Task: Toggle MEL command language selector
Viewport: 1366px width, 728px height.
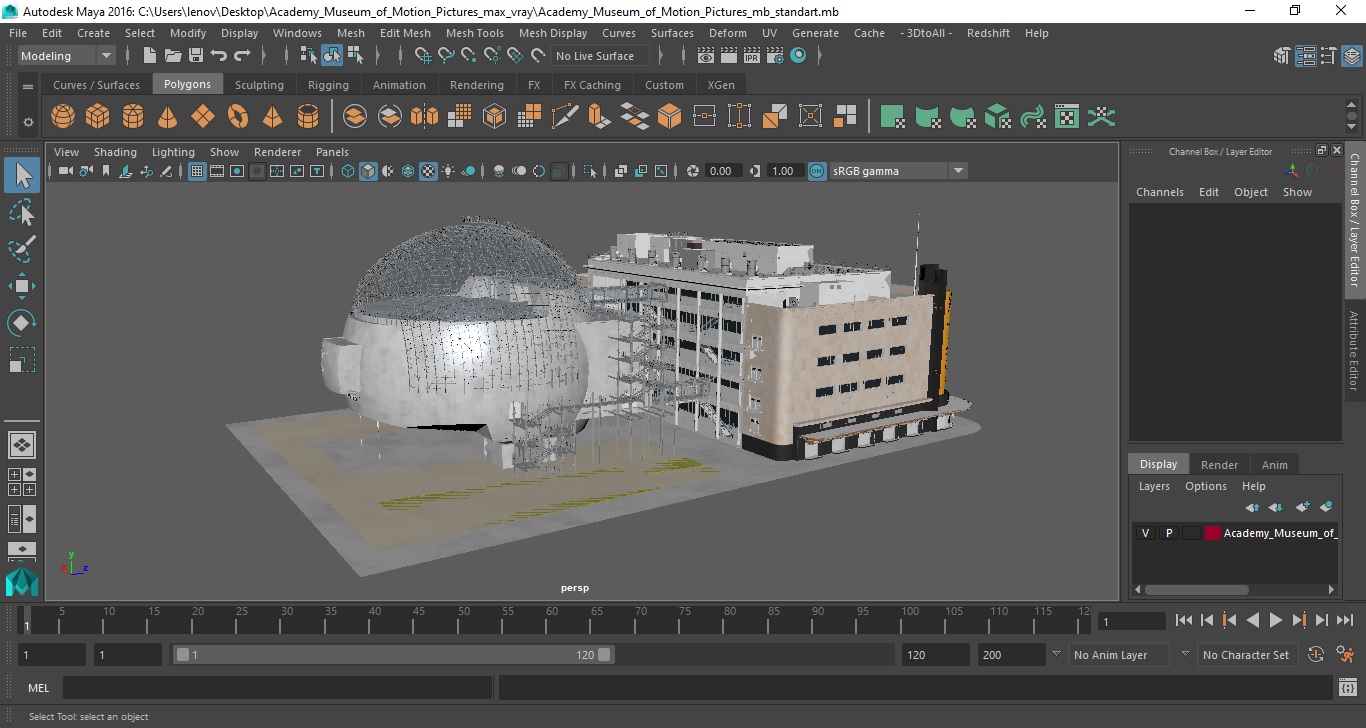Action: pos(38,688)
